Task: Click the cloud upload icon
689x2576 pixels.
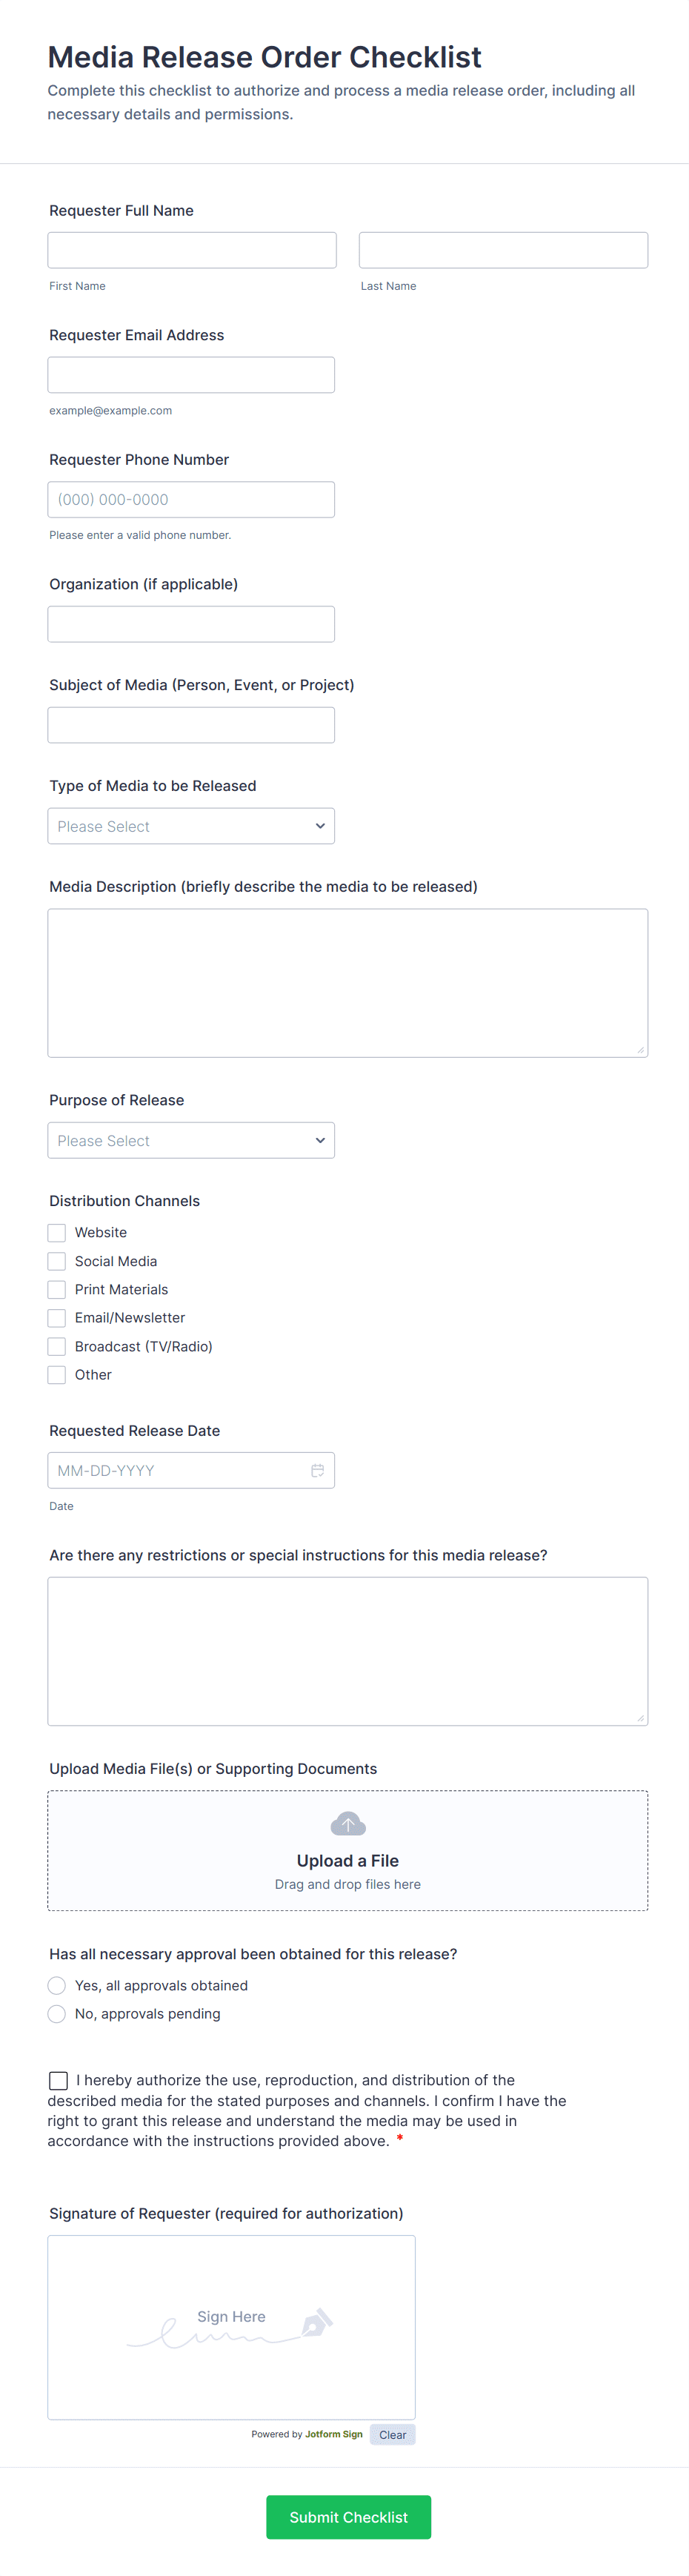Action: 348,1824
